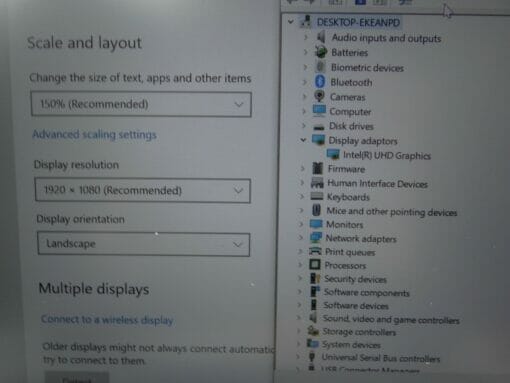The image size is (510, 383).
Task: Open the 1920 × 1080 display resolution dropdown
Action: [143, 190]
